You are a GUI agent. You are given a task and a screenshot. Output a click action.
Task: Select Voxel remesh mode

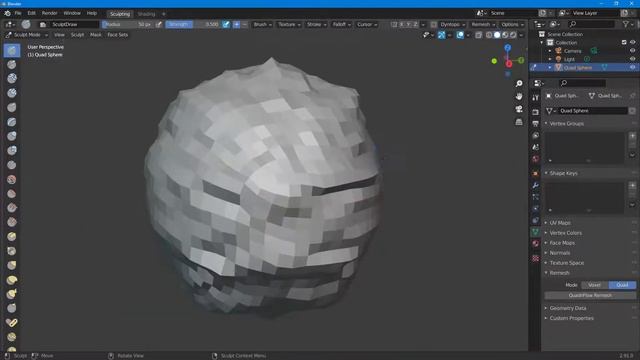click(594, 285)
